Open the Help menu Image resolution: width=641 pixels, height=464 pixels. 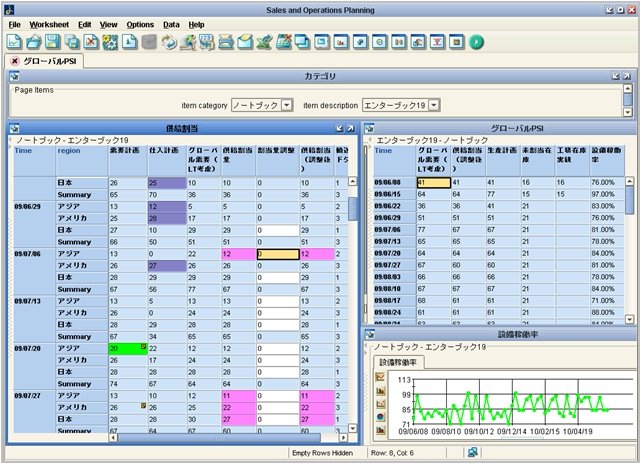pyautogui.click(x=196, y=25)
